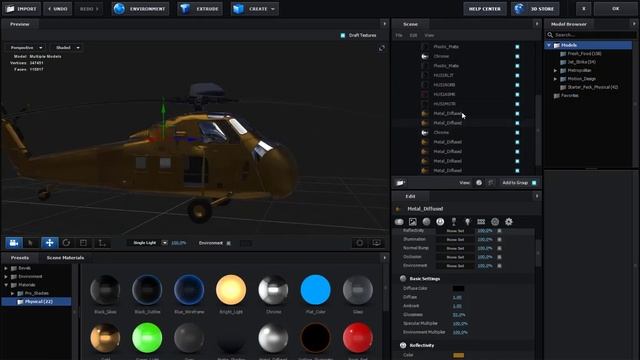Open the Shaded display mode dropdown
The height and width of the screenshot is (360, 640).
(67, 48)
